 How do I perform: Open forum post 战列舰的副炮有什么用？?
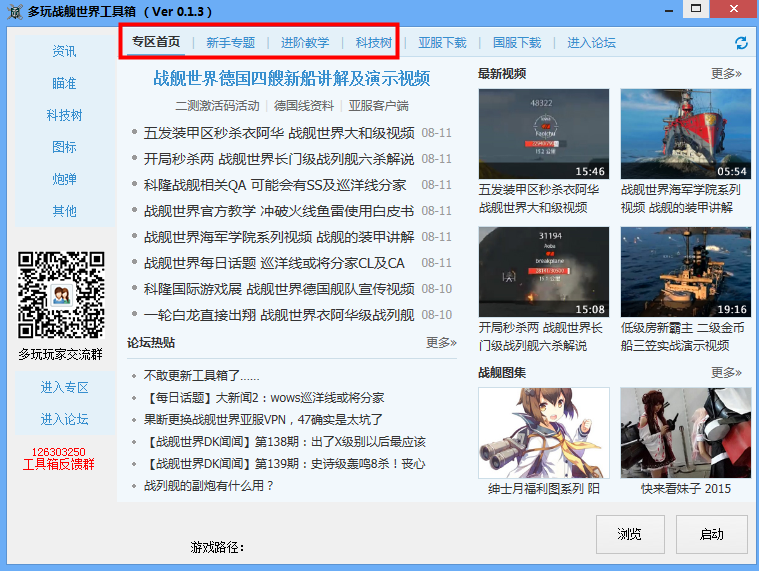pyautogui.click(x=209, y=485)
